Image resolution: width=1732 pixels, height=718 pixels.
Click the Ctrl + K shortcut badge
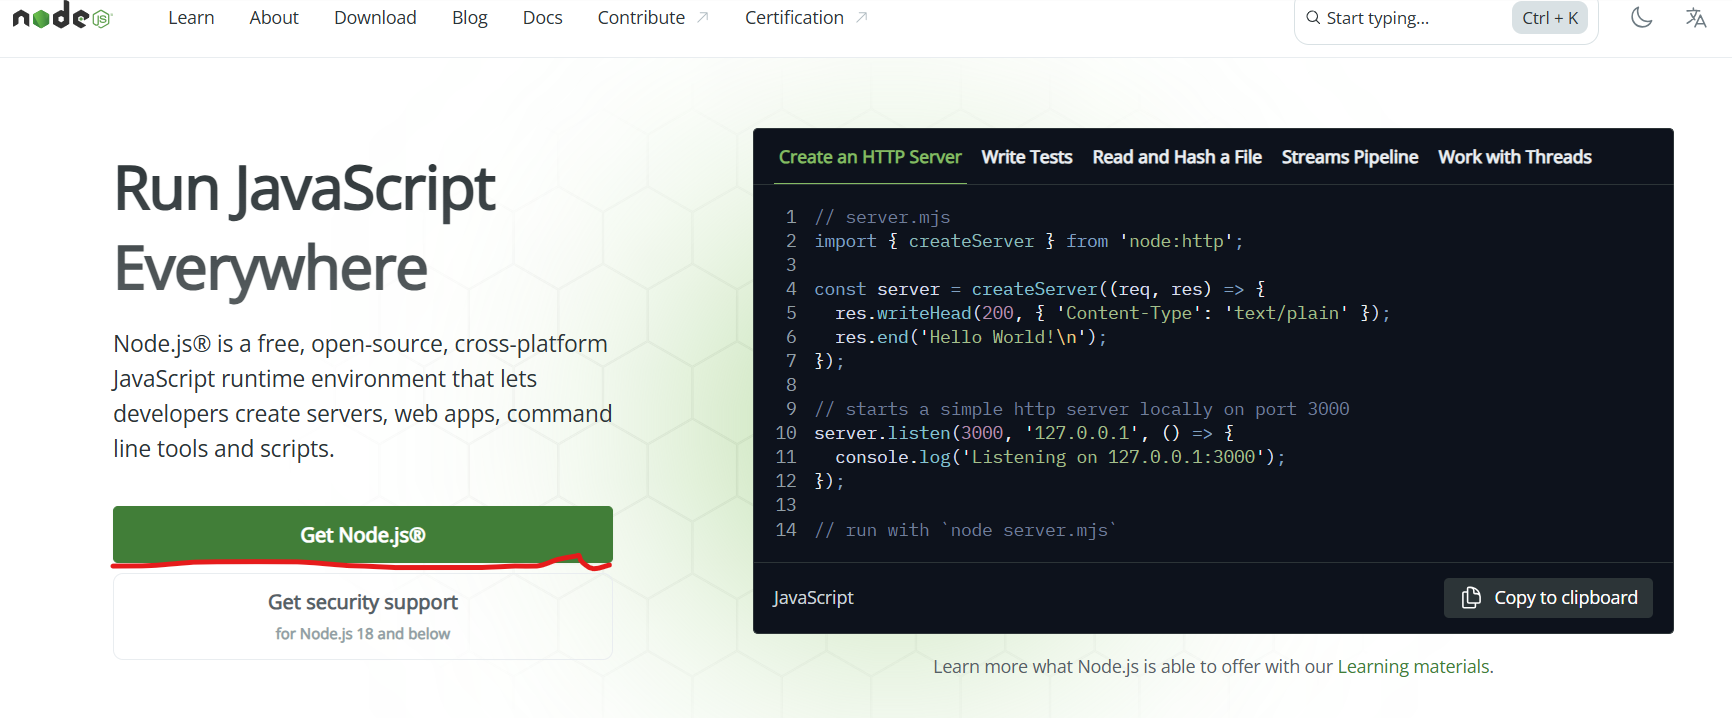(x=1550, y=18)
